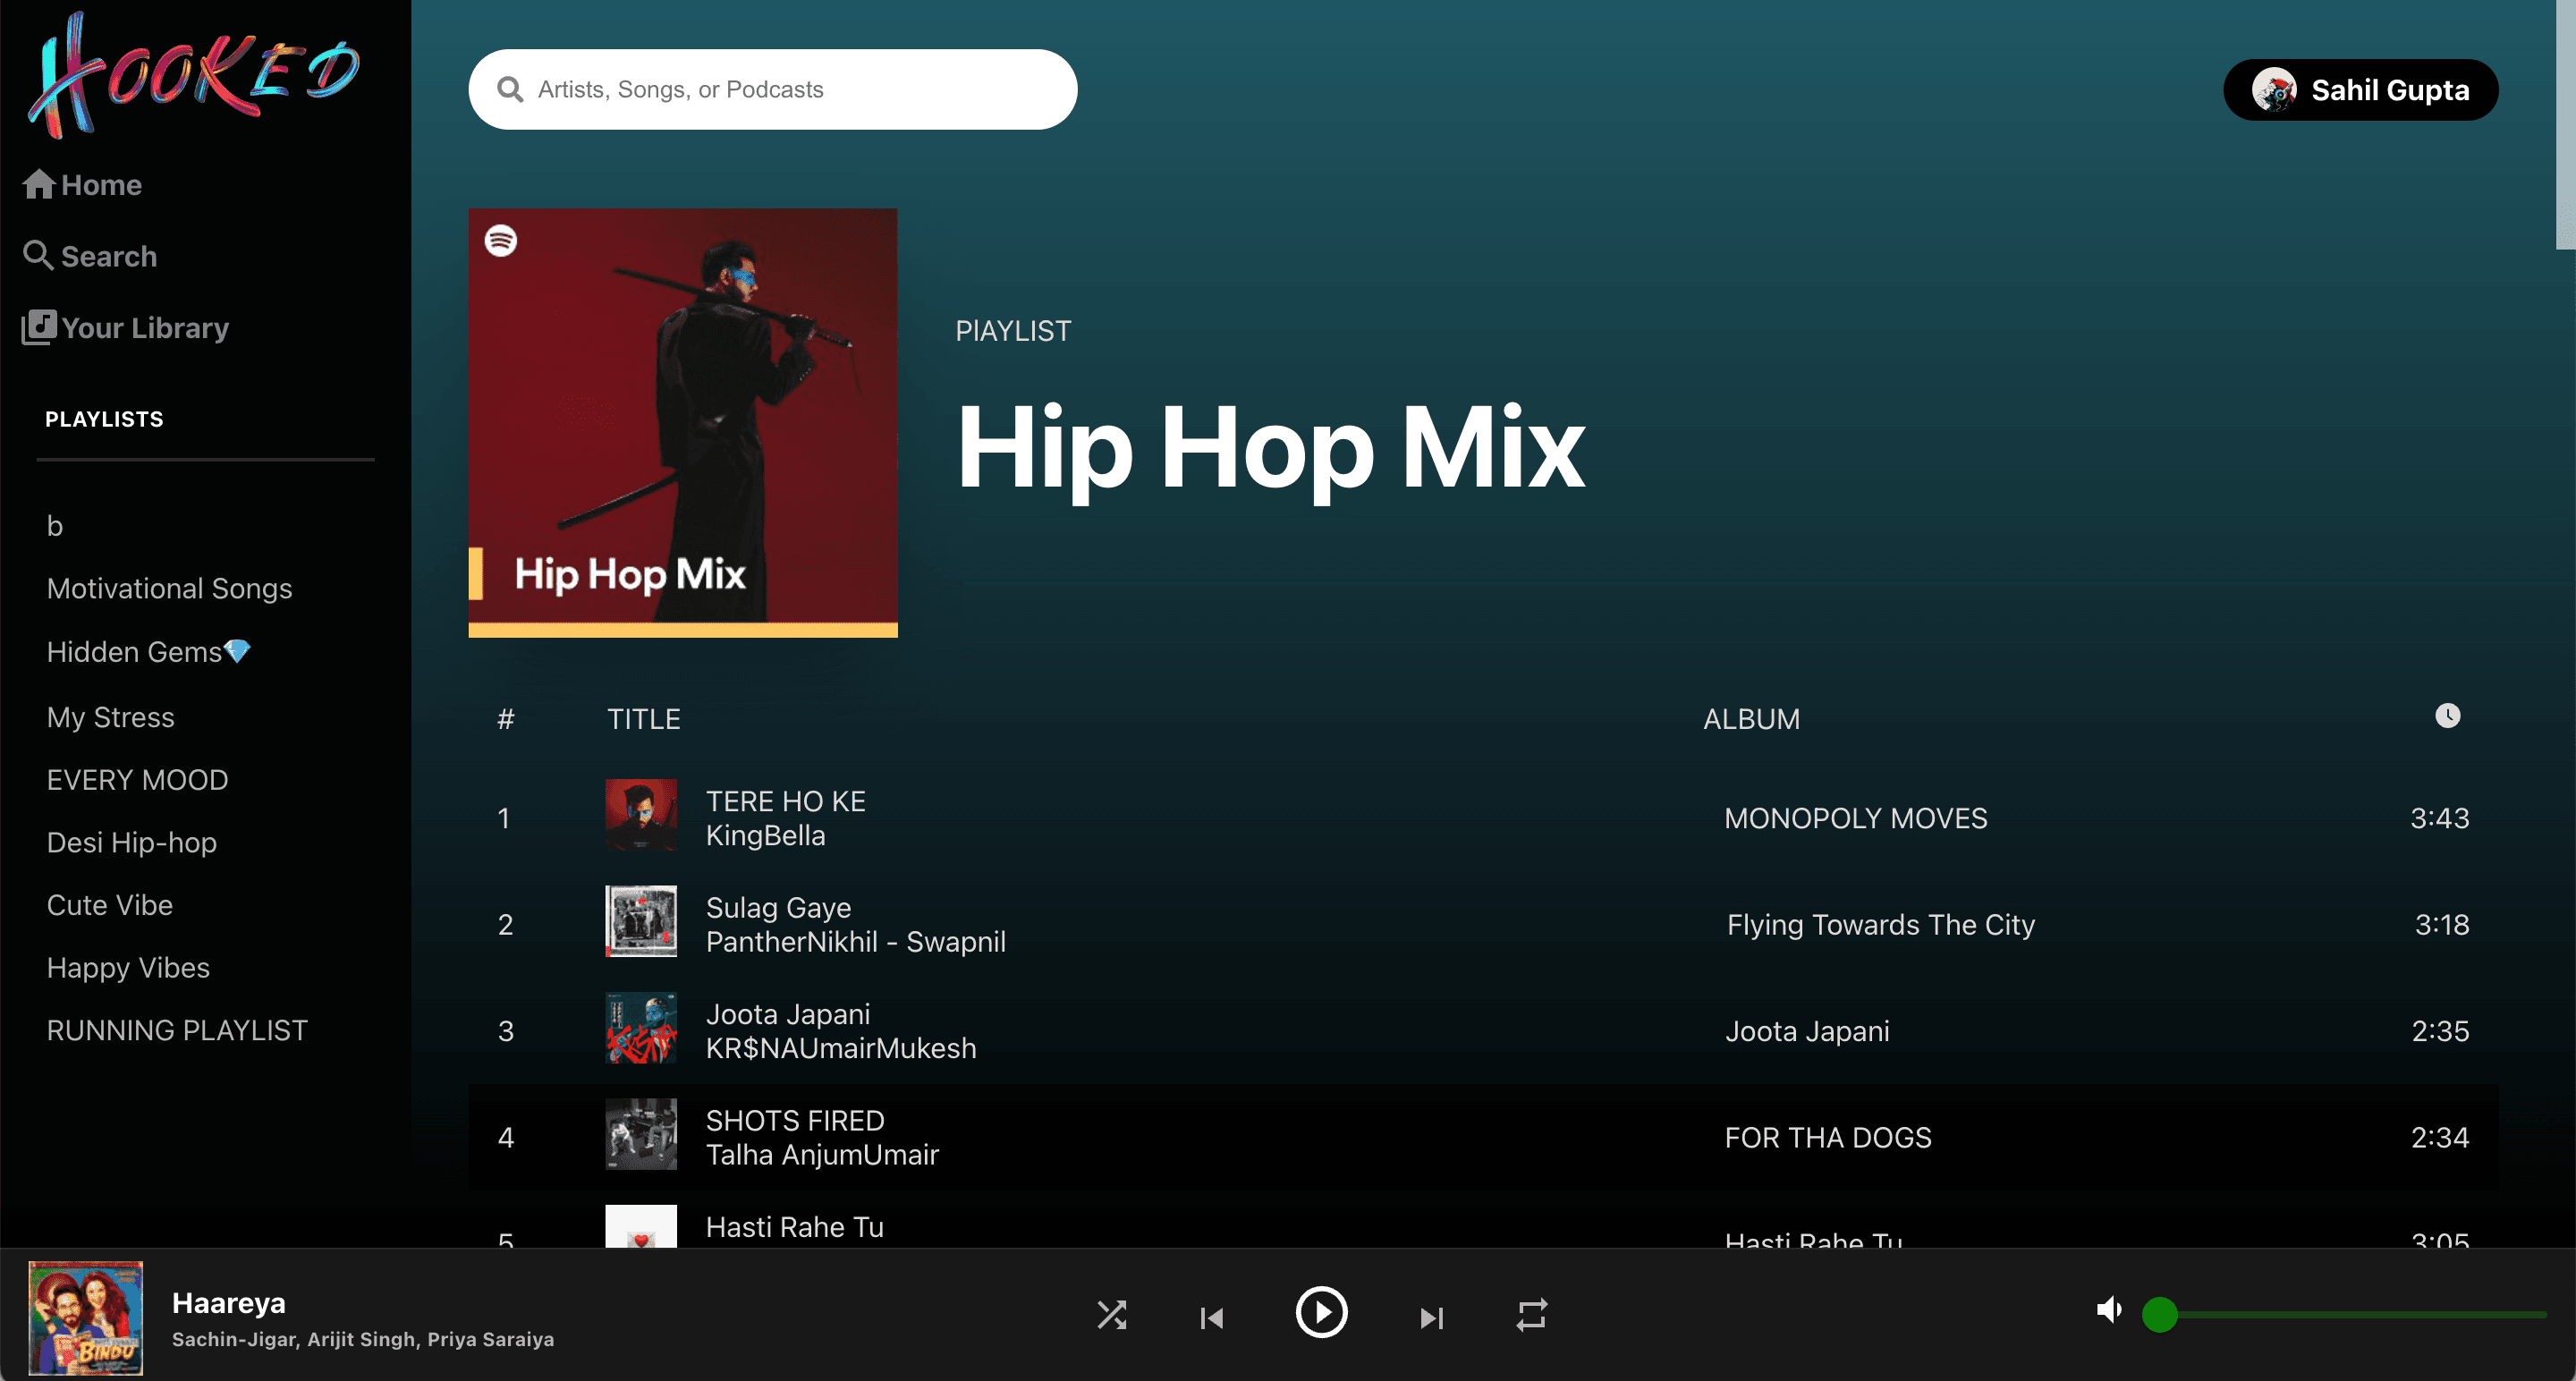Click the clock duration column icon
Image resolution: width=2576 pixels, height=1381 pixels.
pos(2447,716)
